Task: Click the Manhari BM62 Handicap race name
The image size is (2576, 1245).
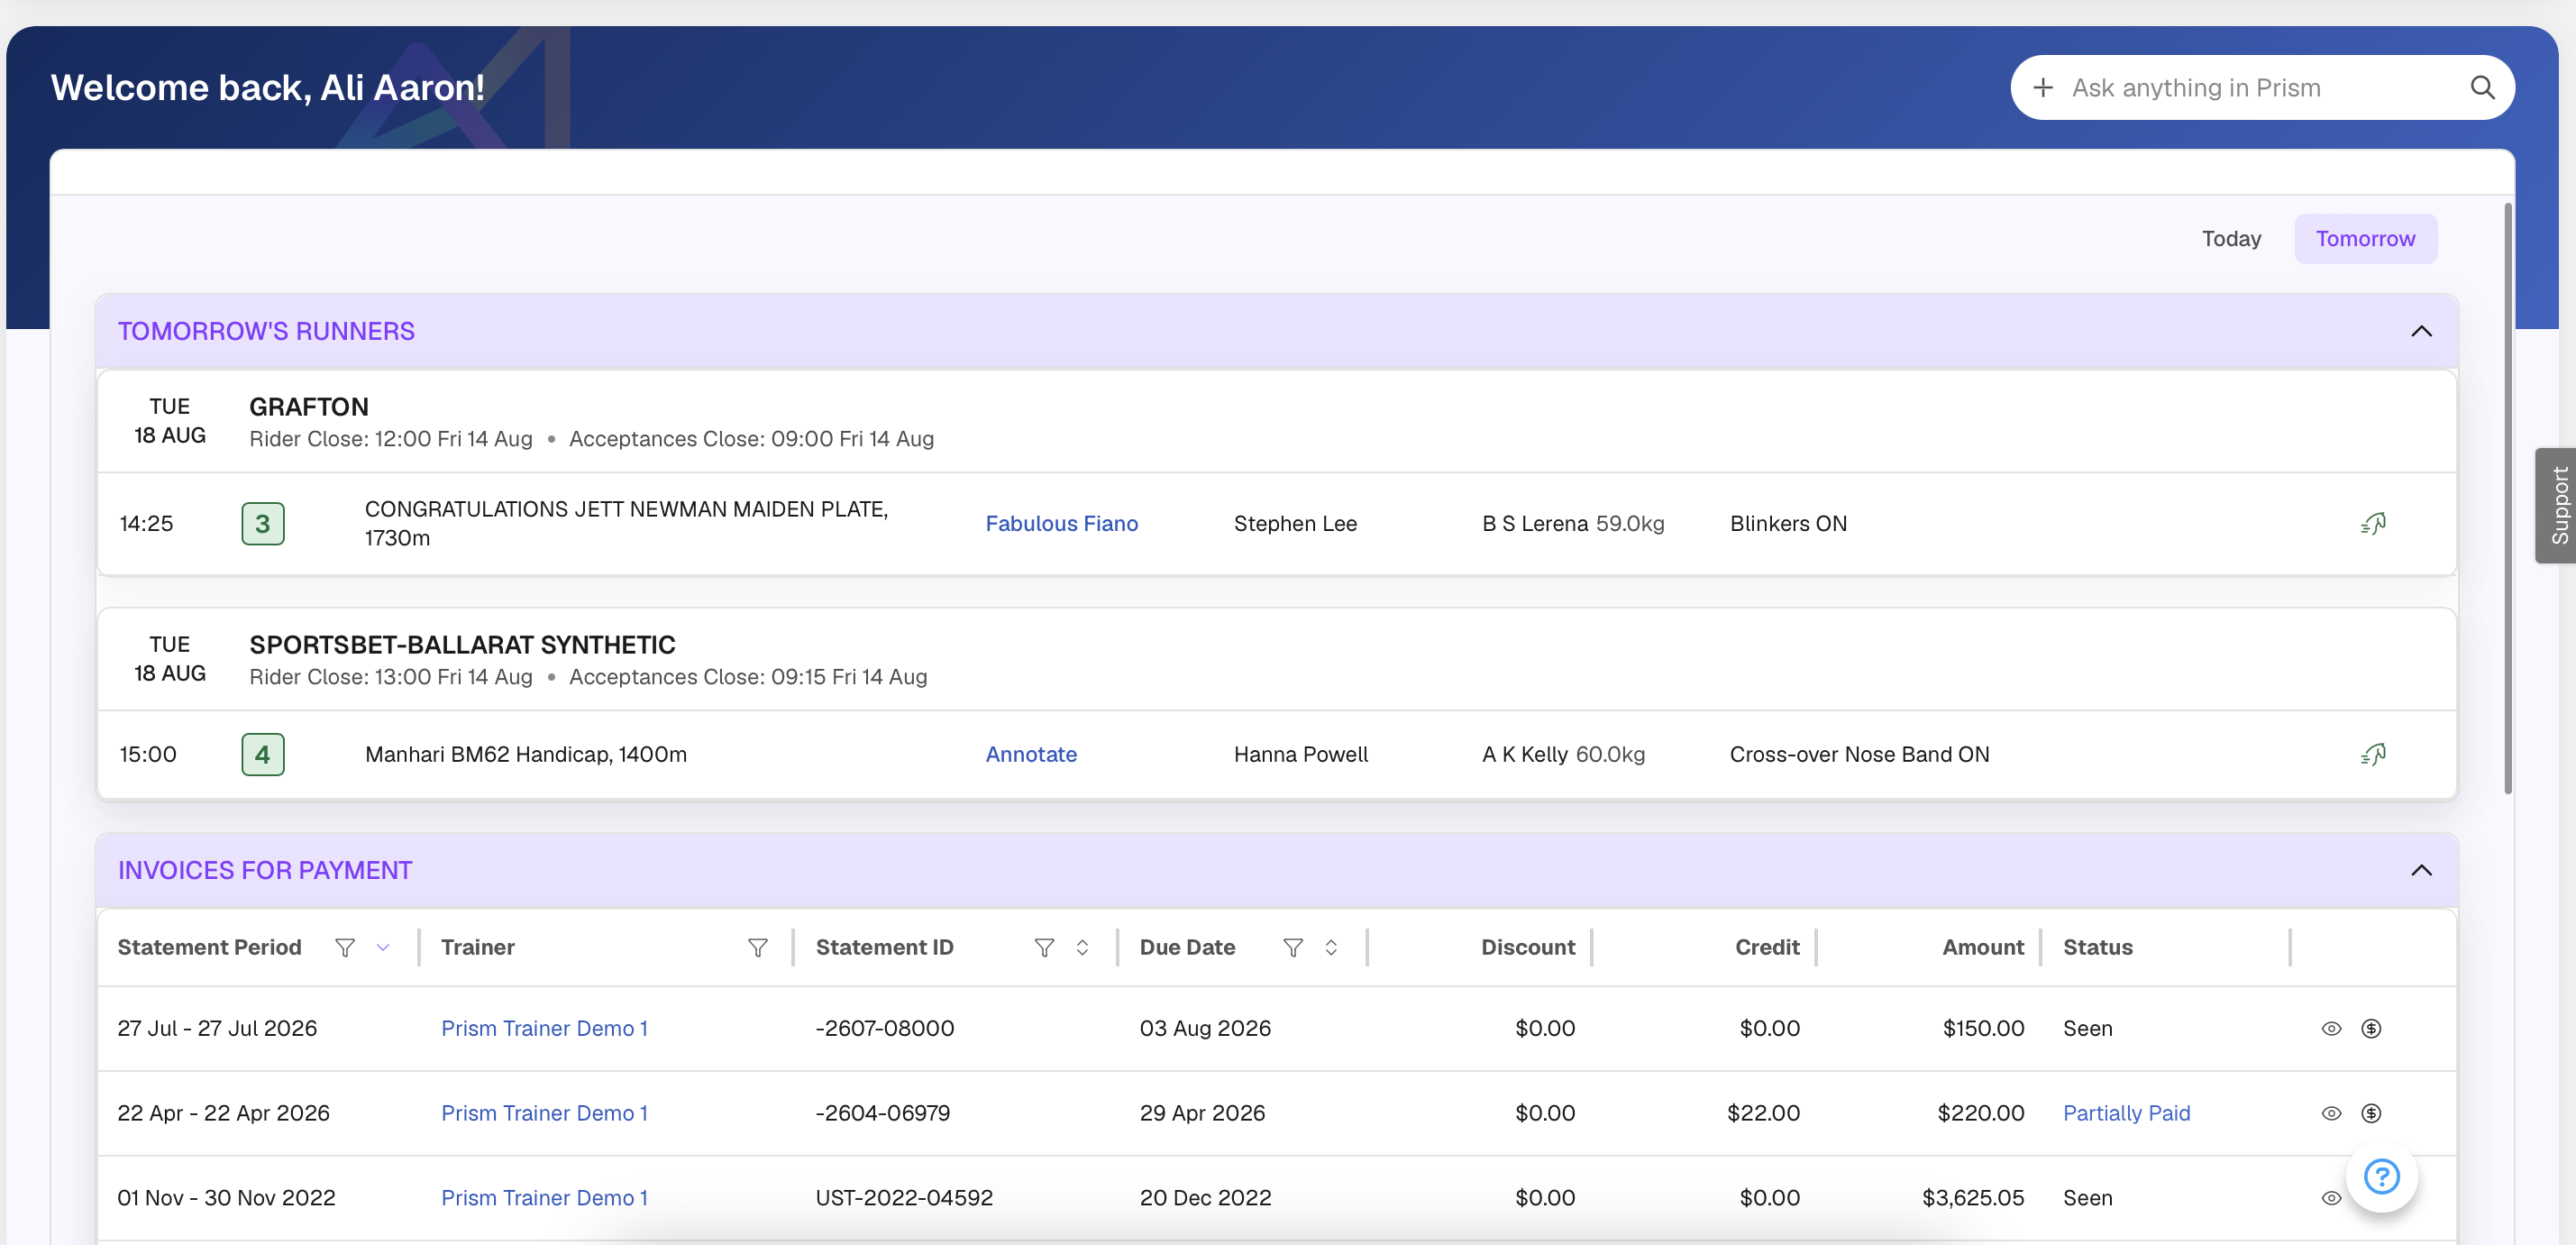Action: tap(526, 754)
